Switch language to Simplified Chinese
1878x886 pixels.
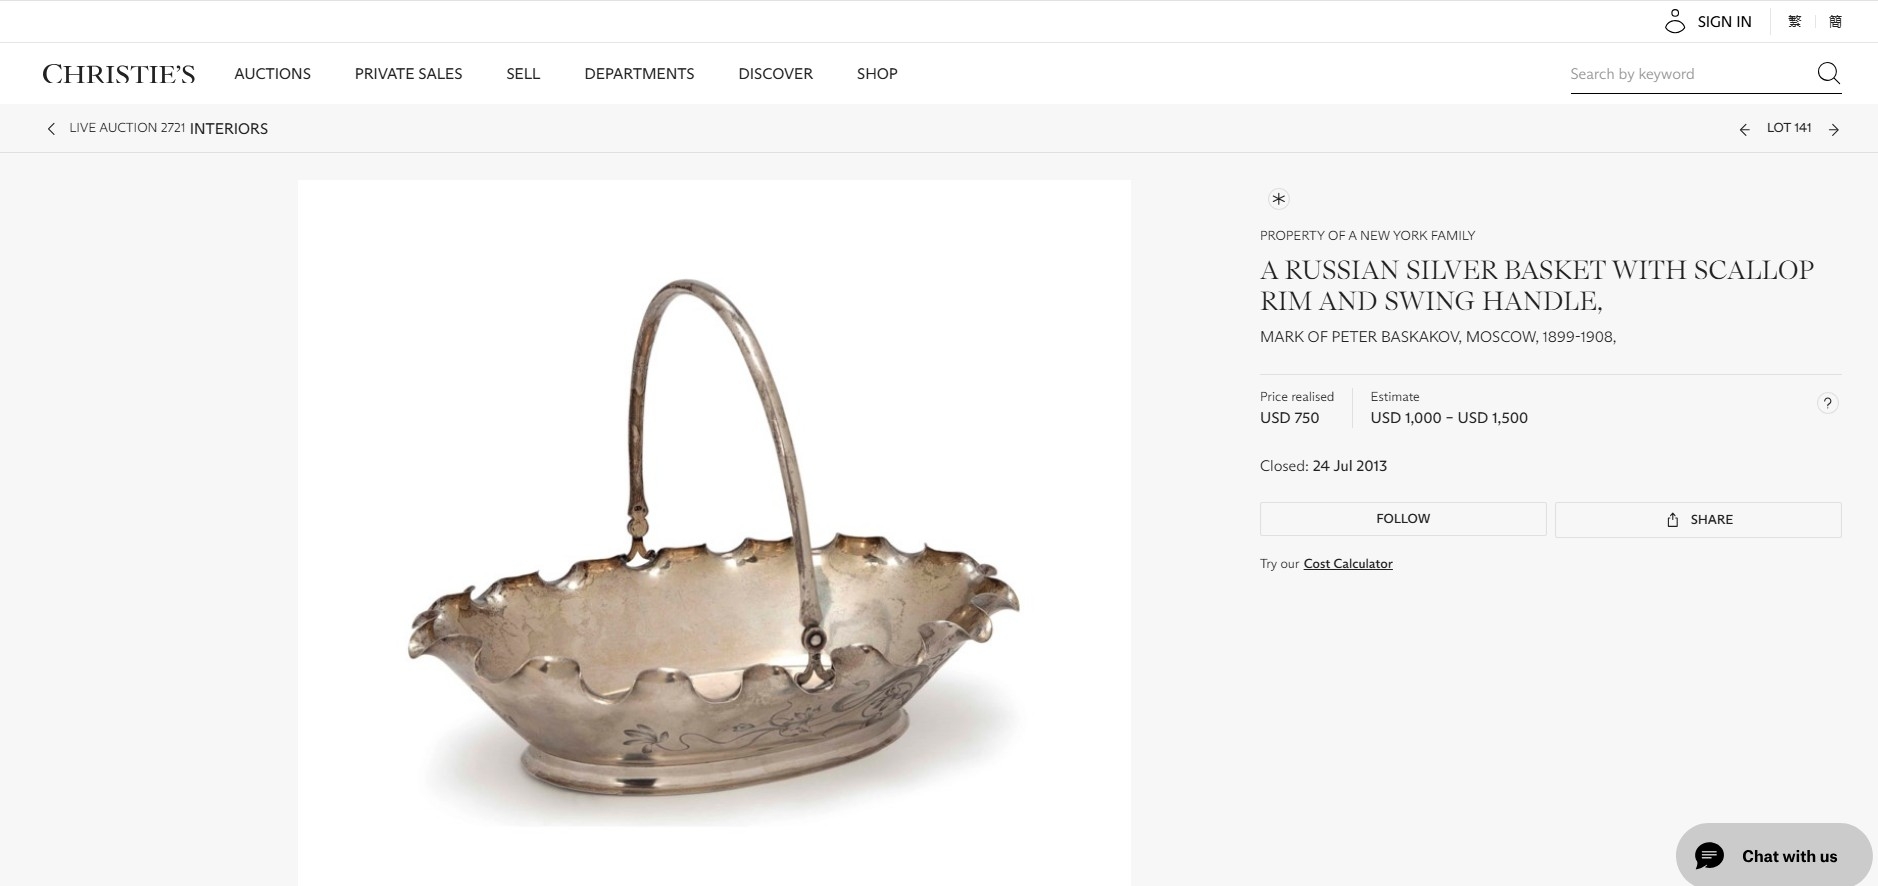(x=1835, y=21)
